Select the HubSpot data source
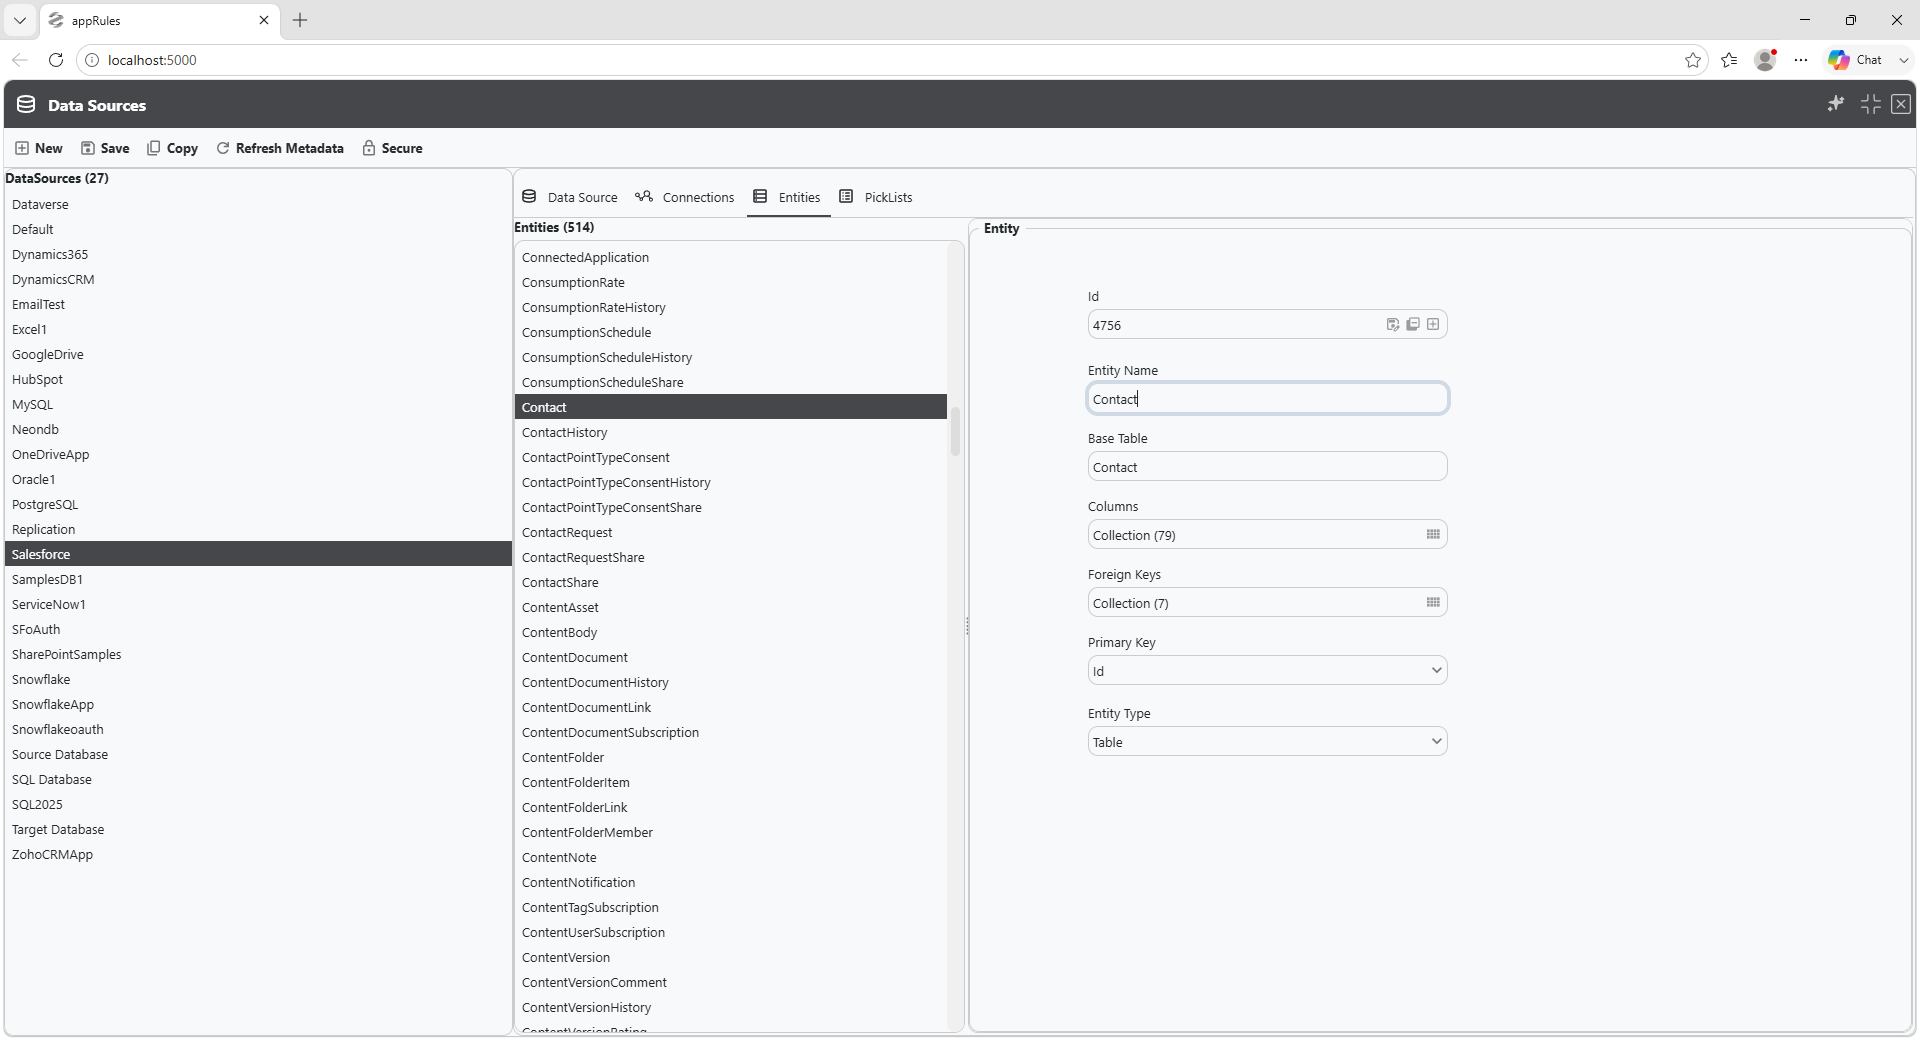 point(258,379)
